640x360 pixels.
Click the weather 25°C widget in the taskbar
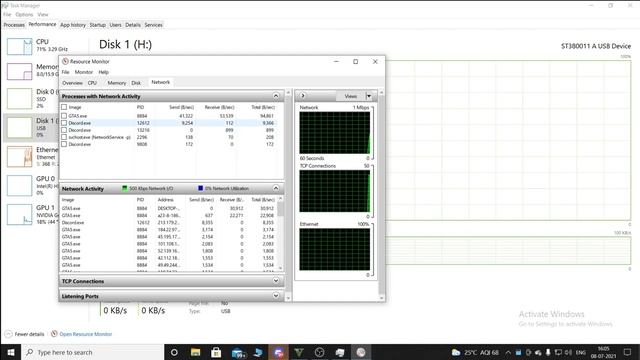(476, 352)
